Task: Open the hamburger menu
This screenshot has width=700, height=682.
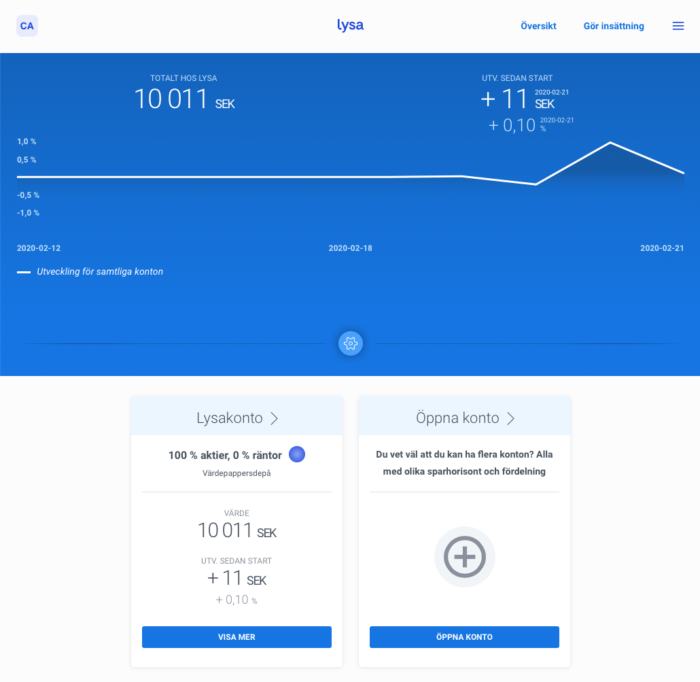Action: (x=678, y=26)
